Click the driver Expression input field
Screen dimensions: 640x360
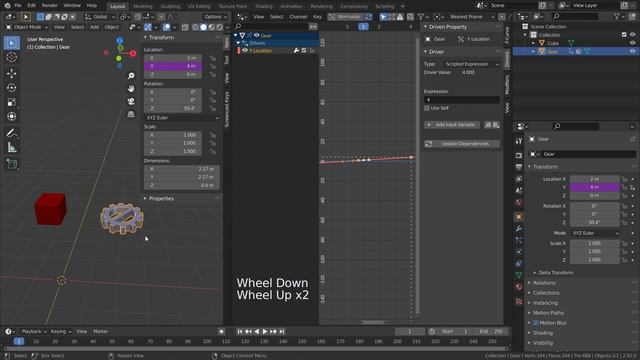(462, 100)
